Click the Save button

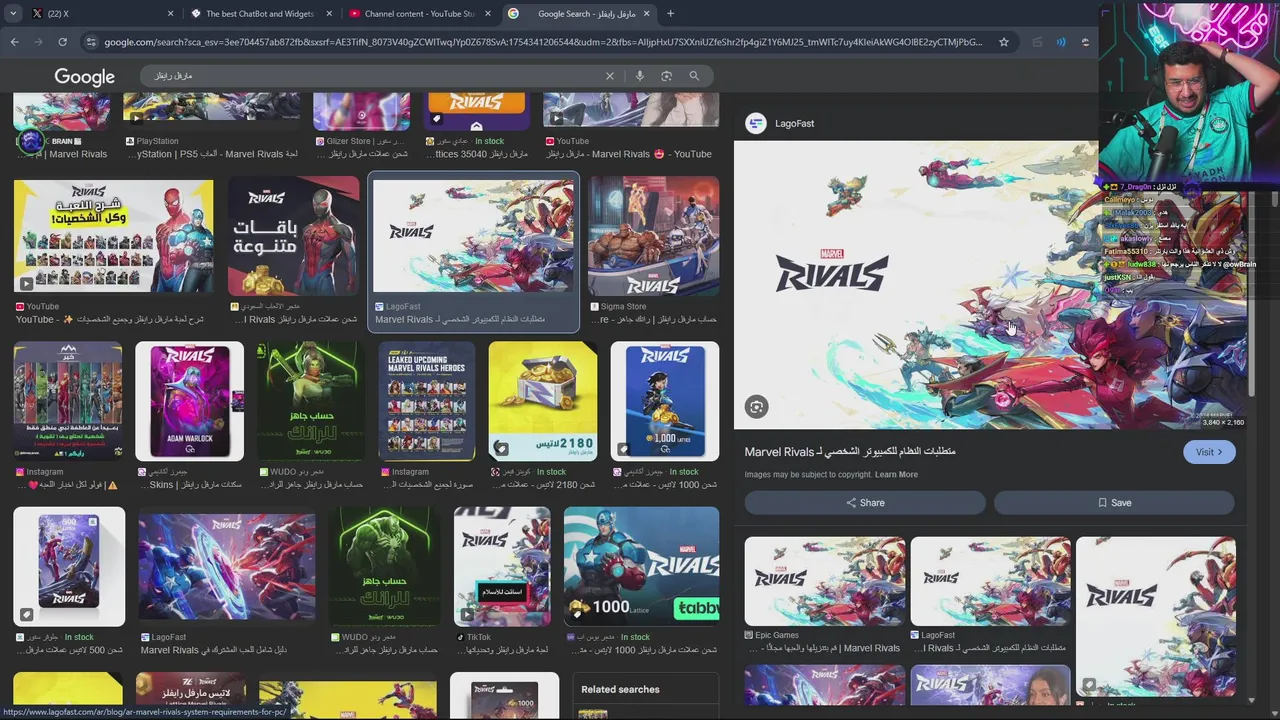click(x=1114, y=503)
